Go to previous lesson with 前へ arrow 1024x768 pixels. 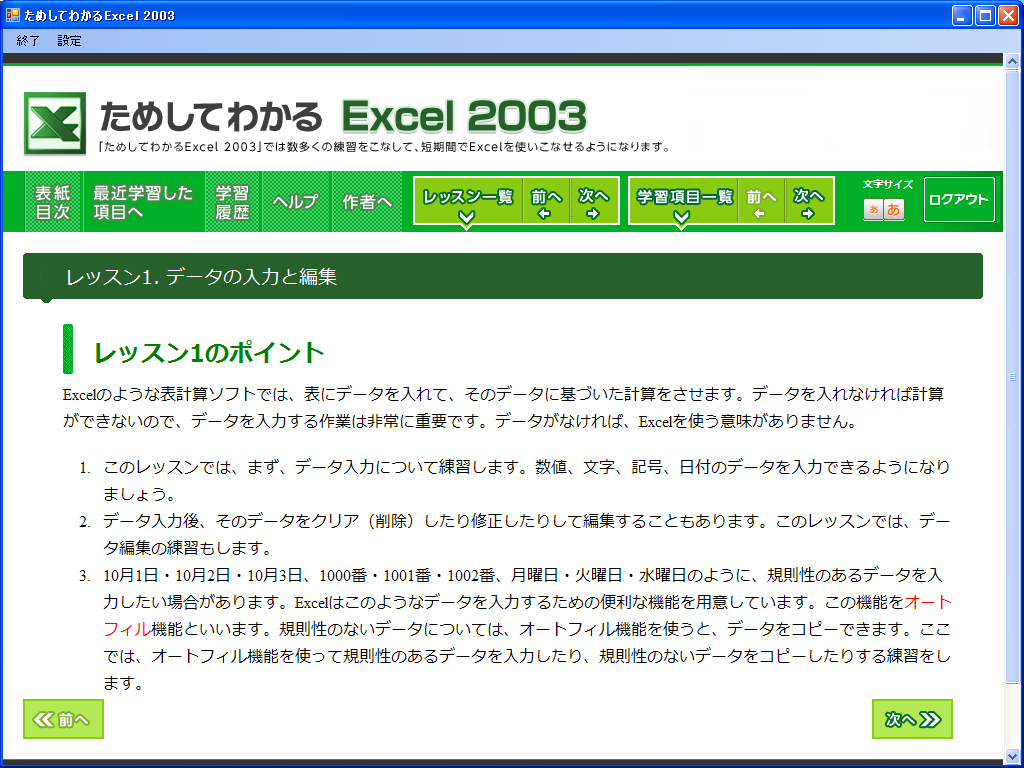(546, 201)
